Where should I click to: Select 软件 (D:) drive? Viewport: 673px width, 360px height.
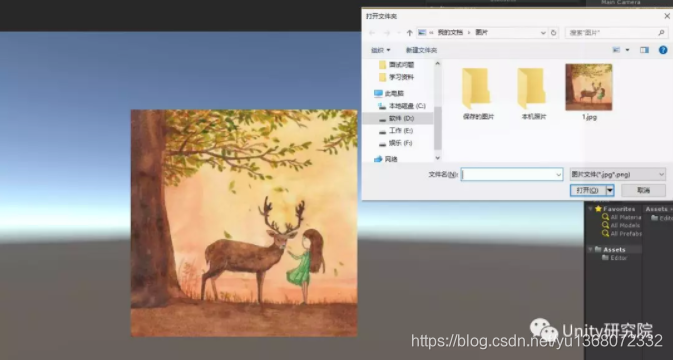click(x=397, y=118)
